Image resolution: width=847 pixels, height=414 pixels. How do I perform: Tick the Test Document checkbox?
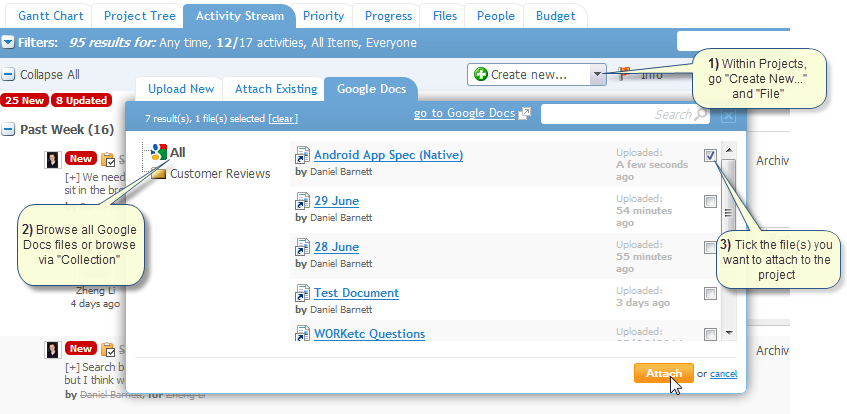click(710, 294)
